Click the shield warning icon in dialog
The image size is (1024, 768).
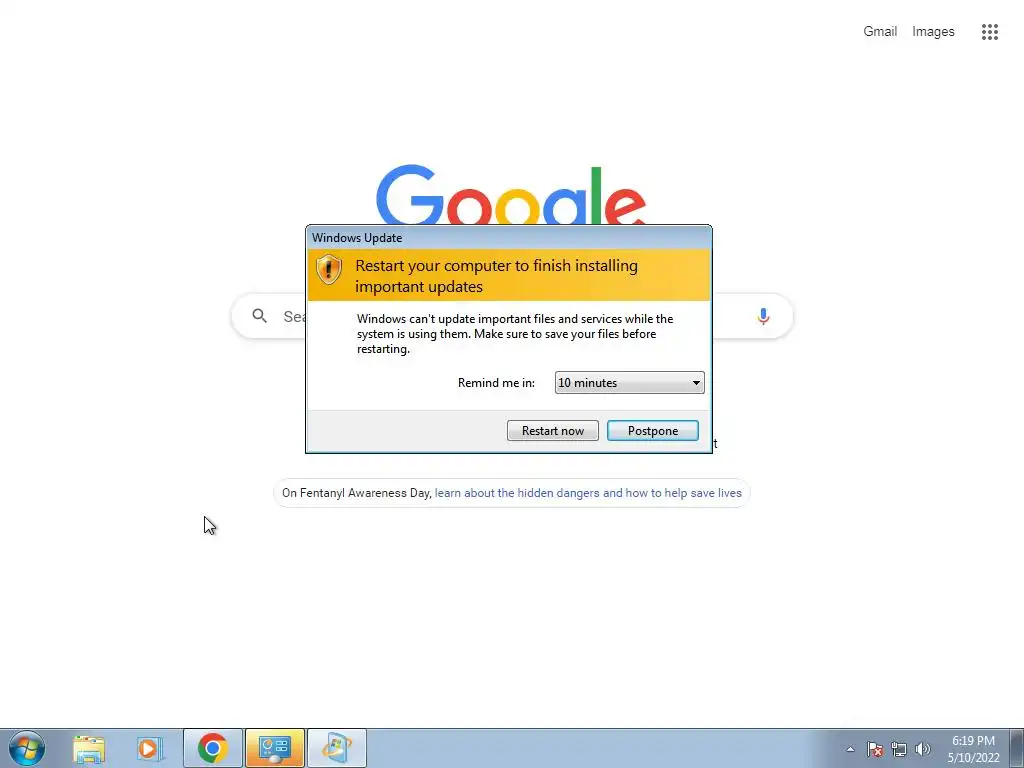(328, 269)
